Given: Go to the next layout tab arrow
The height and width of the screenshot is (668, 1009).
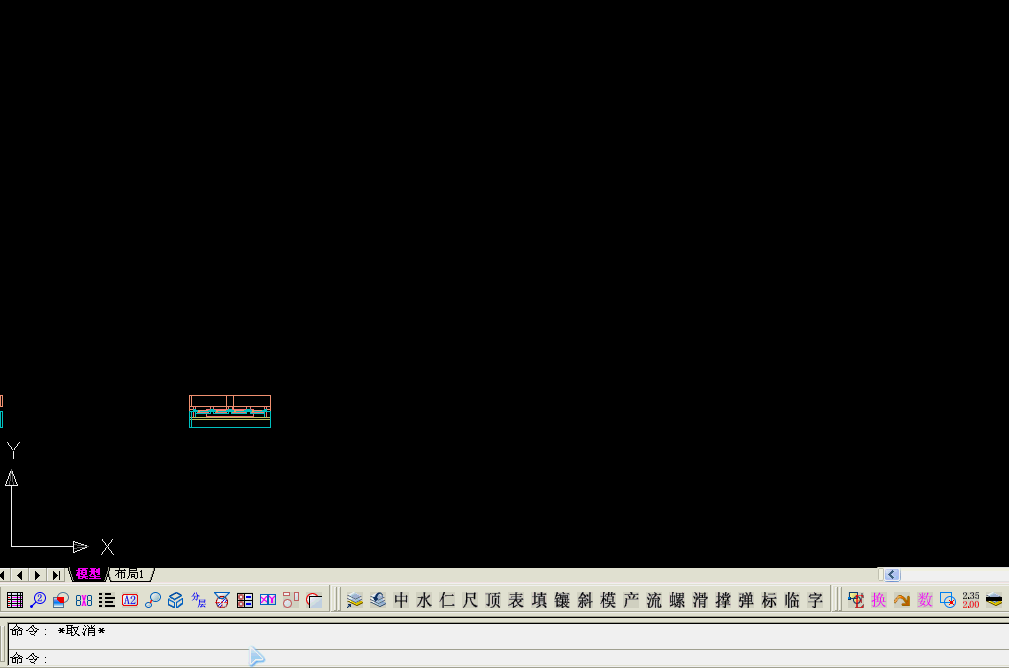Looking at the screenshot, I should point(37,575).
